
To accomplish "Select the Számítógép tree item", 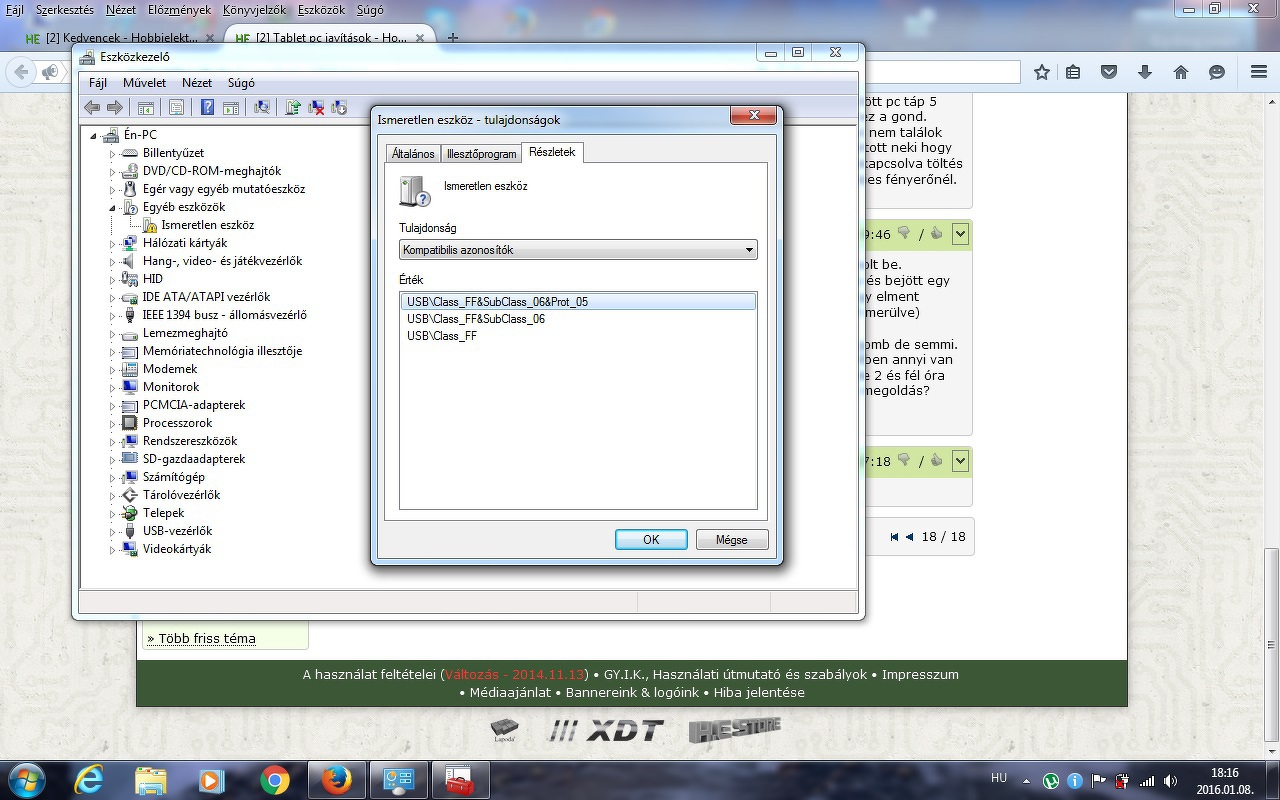I will click(x=174, y=477).
